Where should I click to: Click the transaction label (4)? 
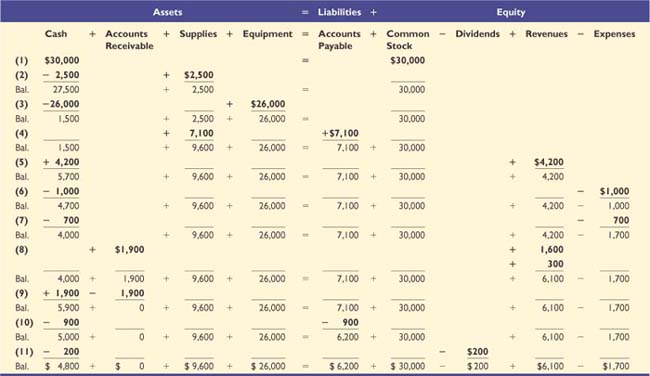[22, 133]
